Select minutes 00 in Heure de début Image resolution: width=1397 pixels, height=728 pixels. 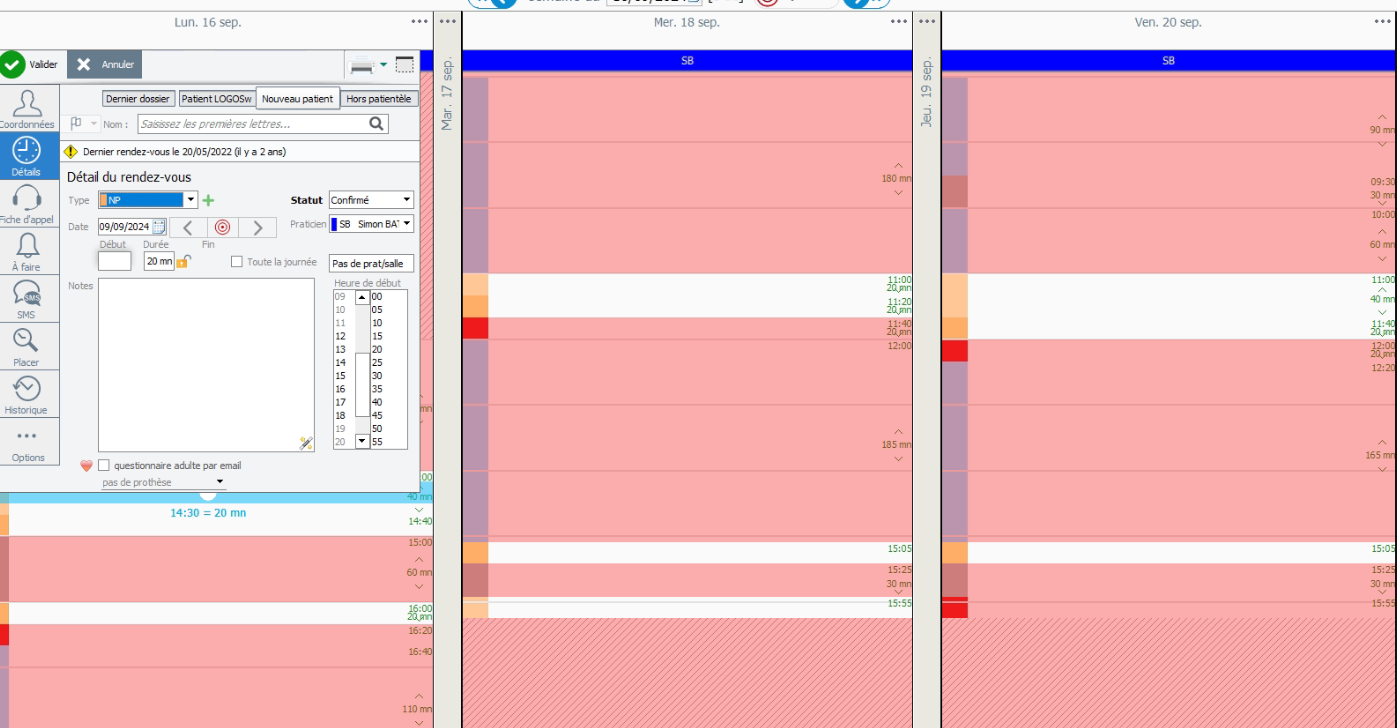click(377, 297)
